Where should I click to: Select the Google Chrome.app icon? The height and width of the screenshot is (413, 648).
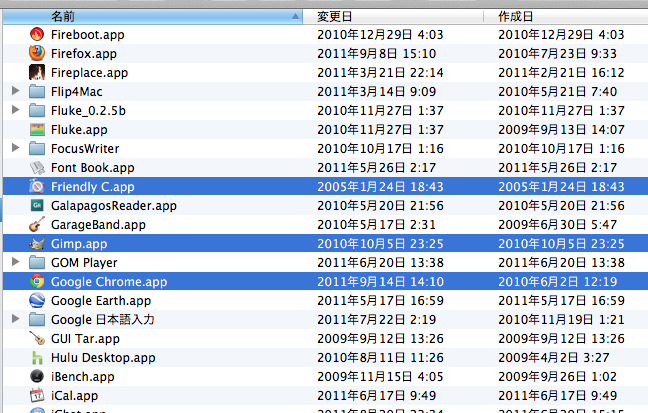[37, 282]
